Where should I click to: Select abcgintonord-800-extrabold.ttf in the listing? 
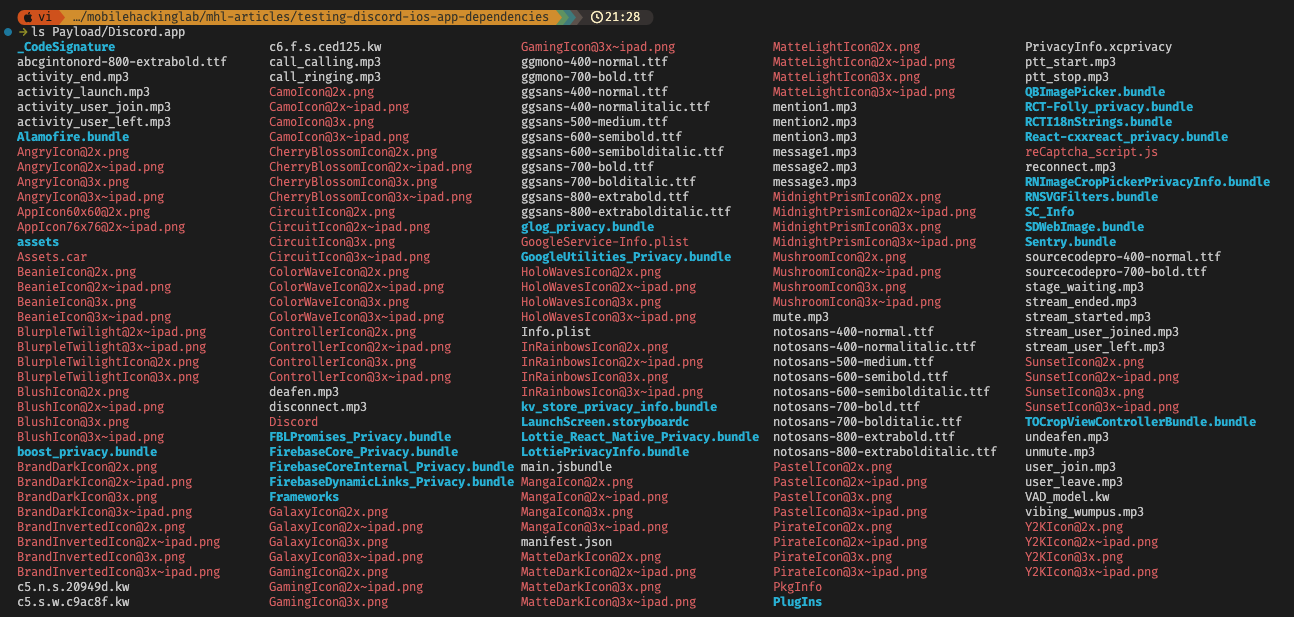click(122, 62)
